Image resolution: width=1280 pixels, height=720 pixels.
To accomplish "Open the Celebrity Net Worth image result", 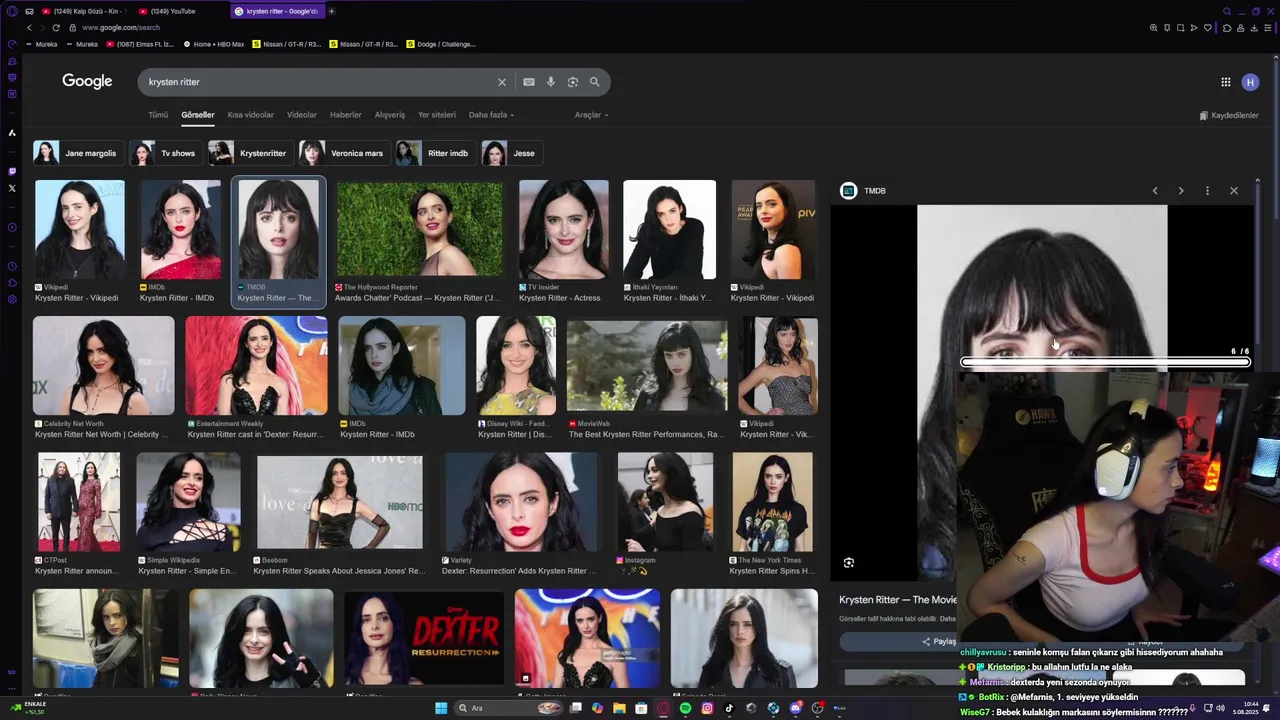I will click(x=104, y=366).
